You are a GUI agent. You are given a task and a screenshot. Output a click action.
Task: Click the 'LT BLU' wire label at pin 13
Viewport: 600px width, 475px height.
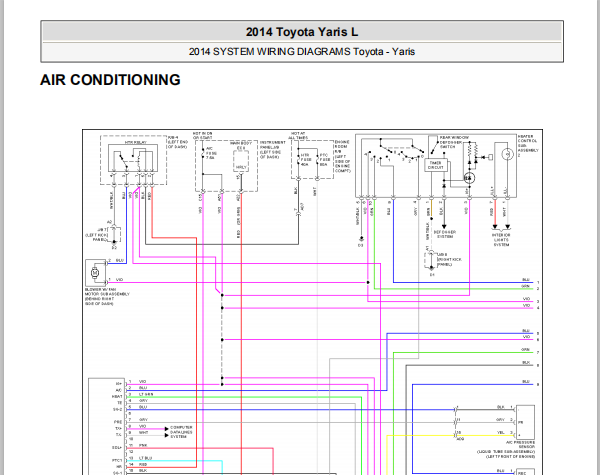coord(146,458)
